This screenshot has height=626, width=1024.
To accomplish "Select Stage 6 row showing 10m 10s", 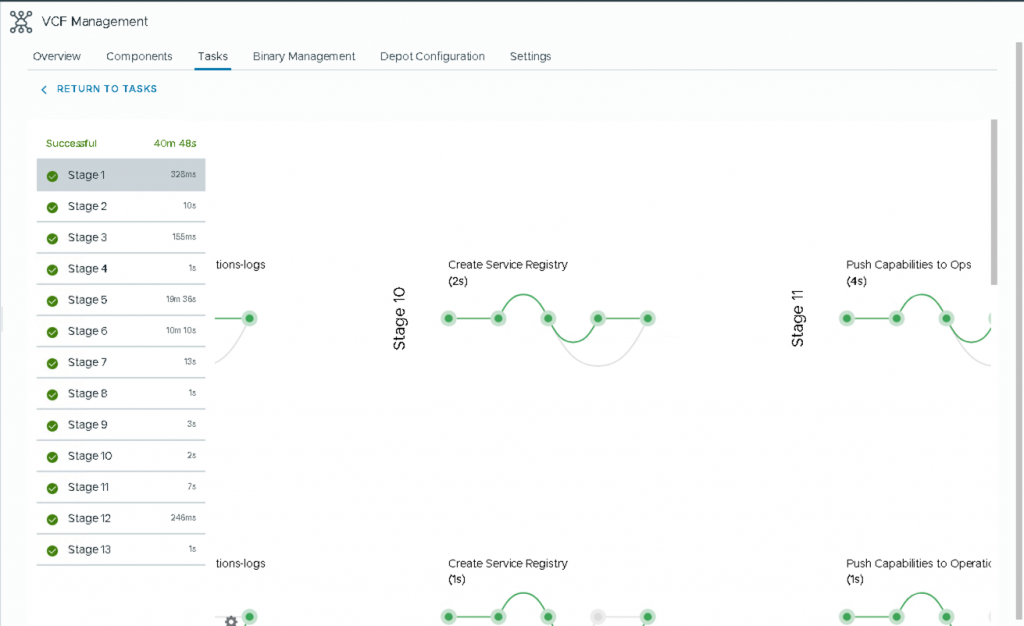I will 121,332.
